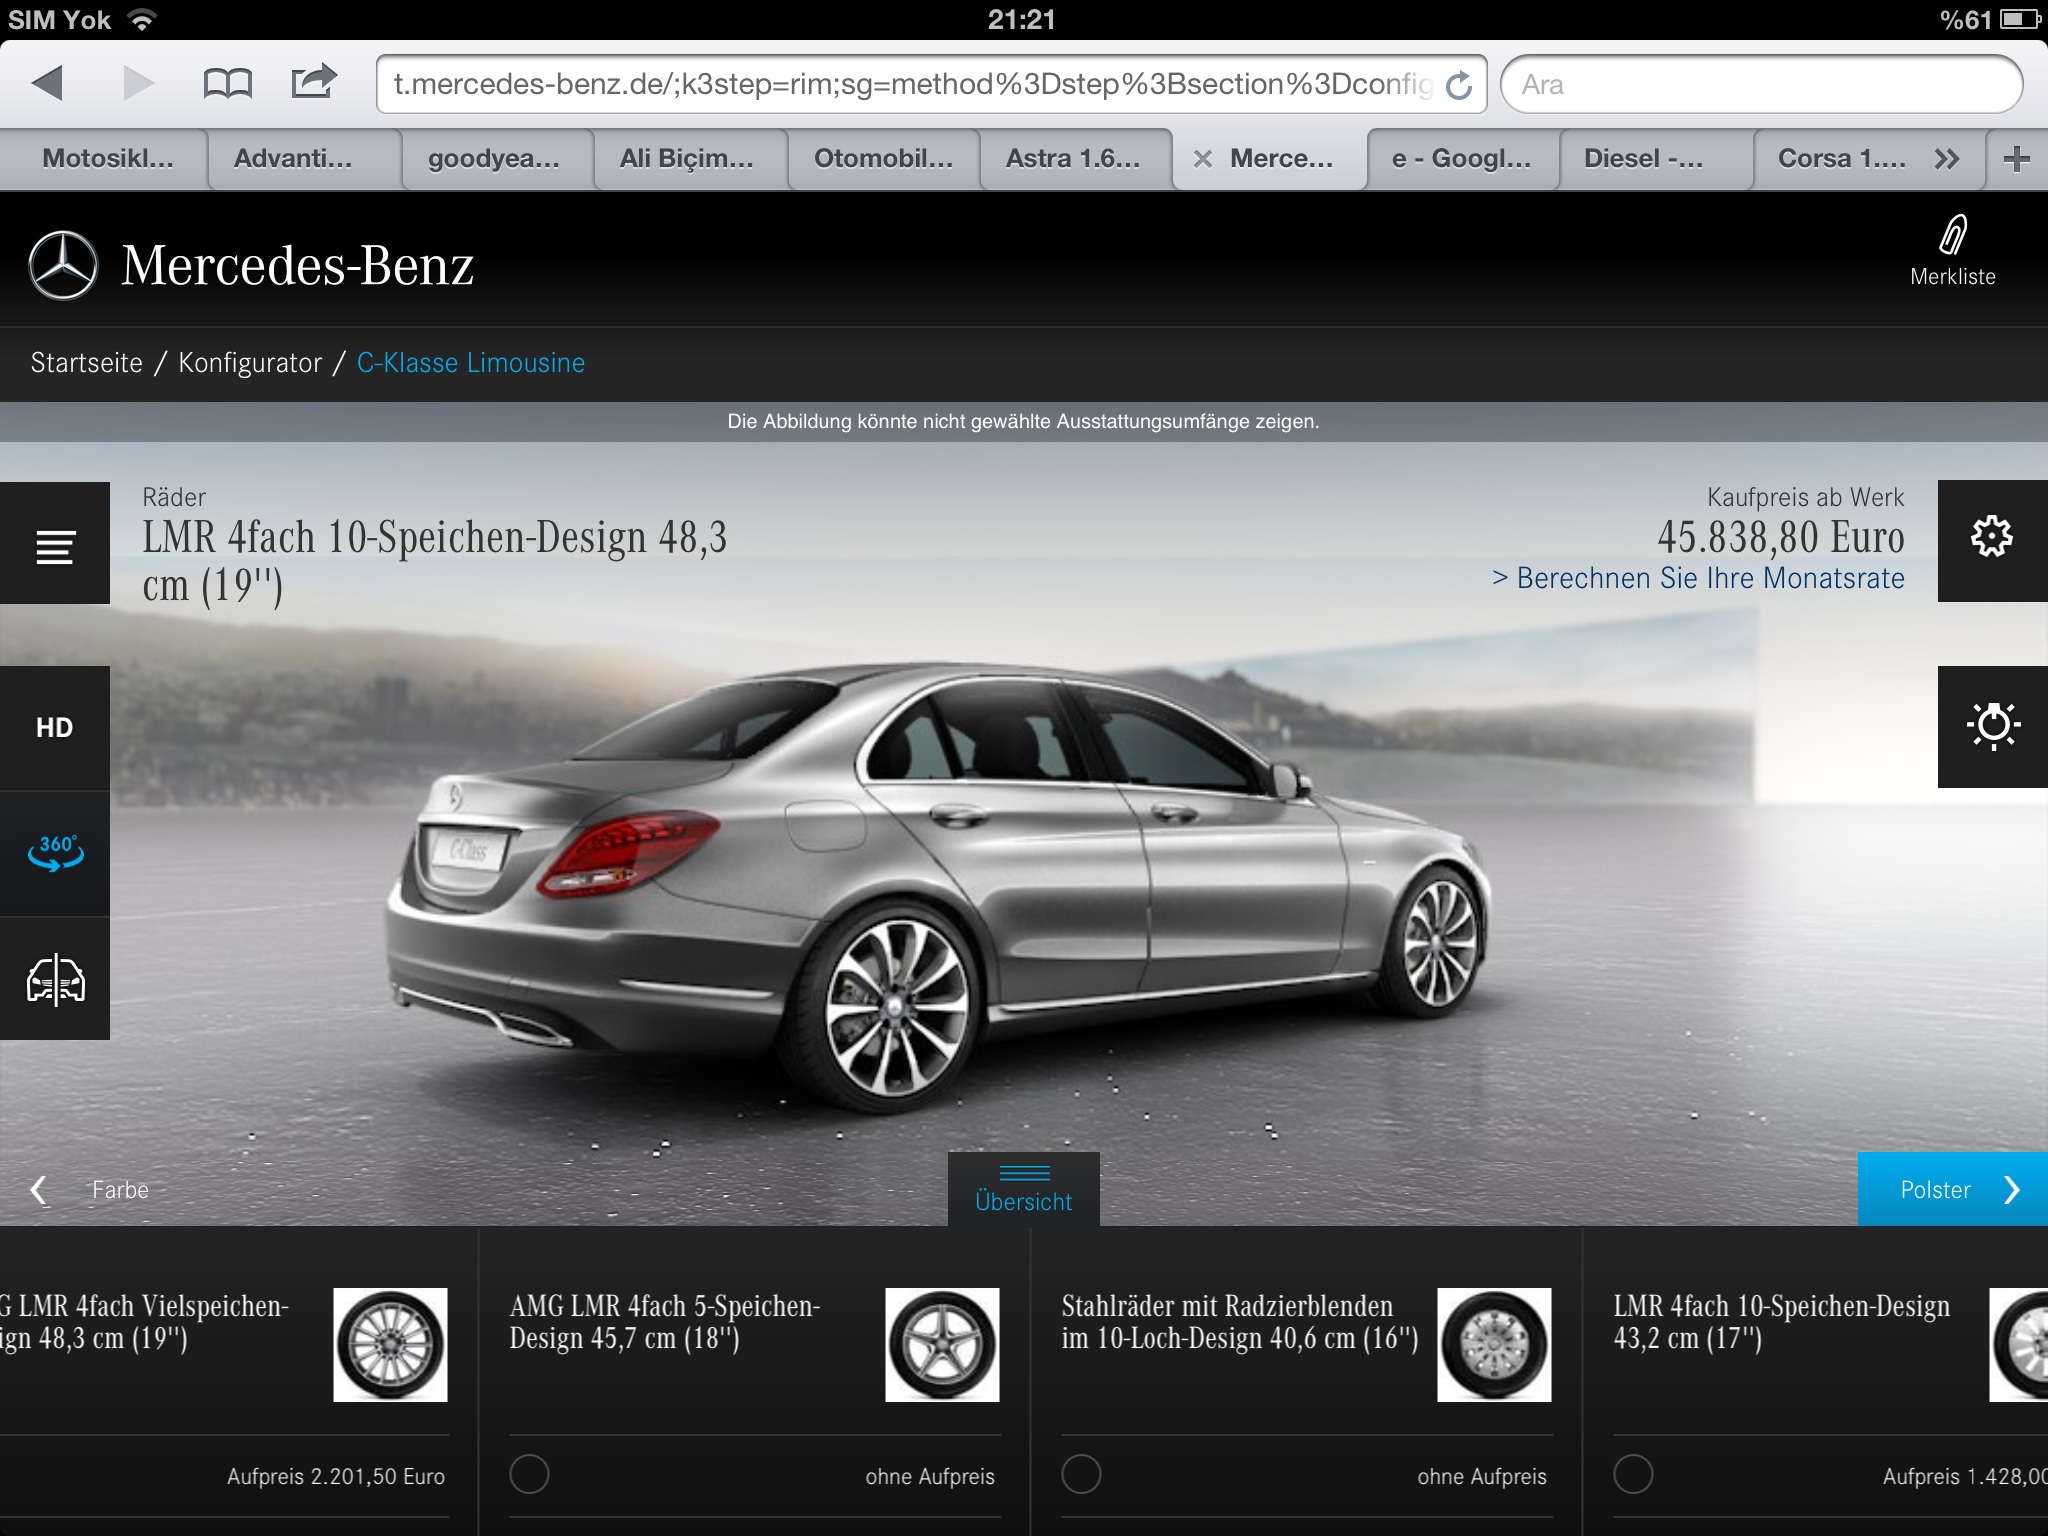Switch to Corsa 1.... tab
This screenshot has height=1536, width=2048.
click(1842, 159)
